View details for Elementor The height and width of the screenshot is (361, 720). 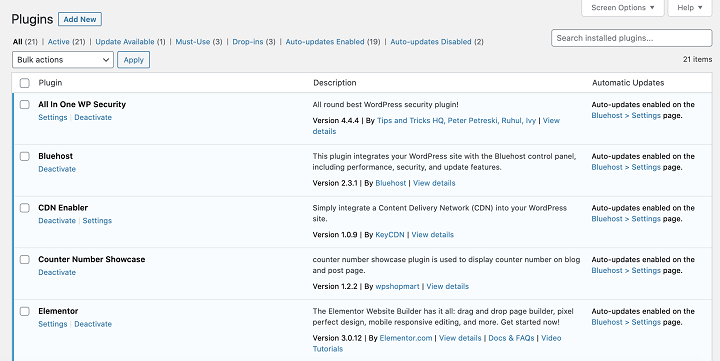click(x=460, y=338)
